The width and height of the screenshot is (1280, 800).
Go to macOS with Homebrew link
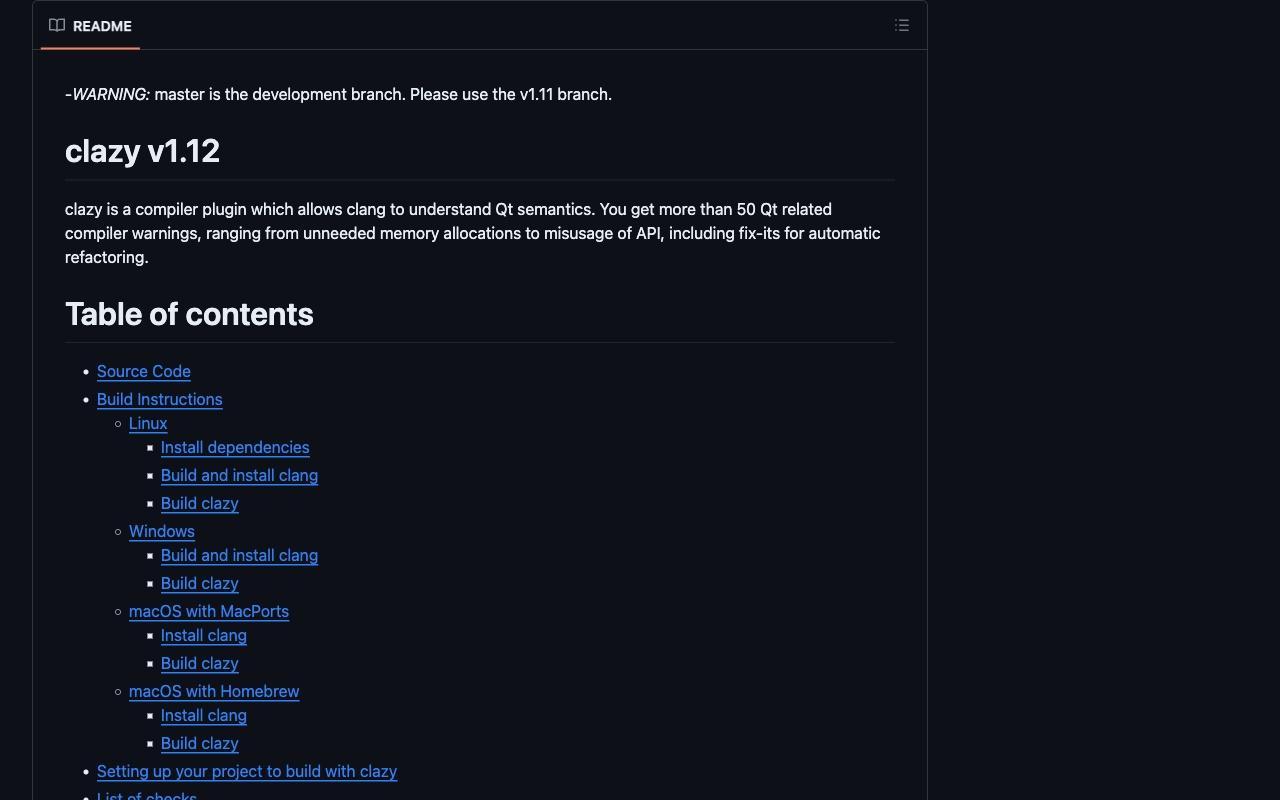point(214,691)
